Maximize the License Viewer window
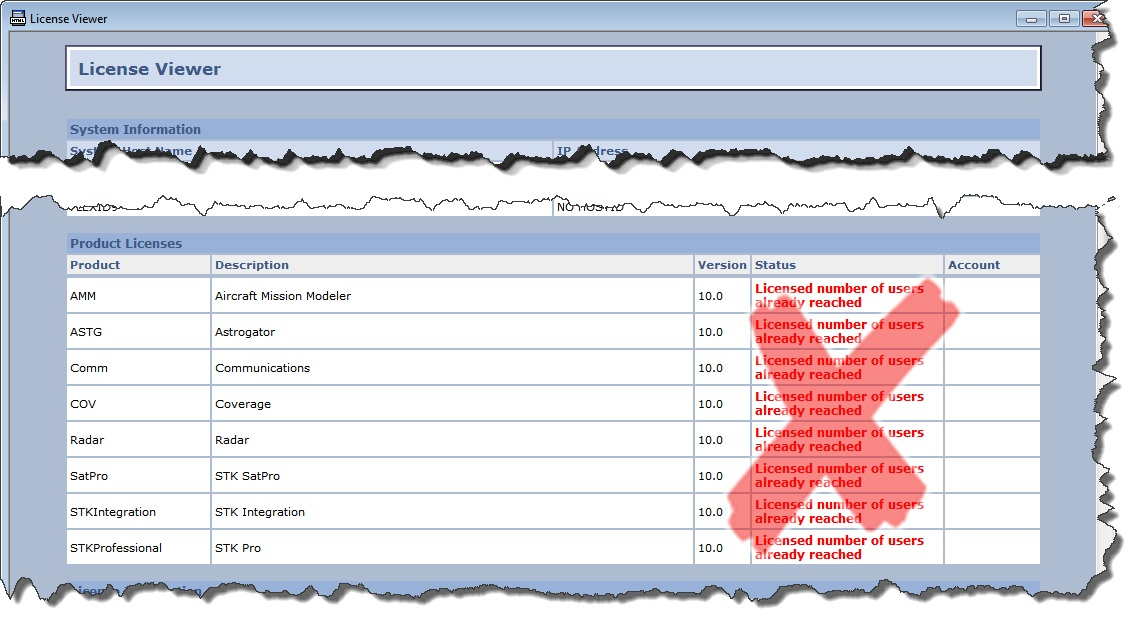 click(1064, 19)
